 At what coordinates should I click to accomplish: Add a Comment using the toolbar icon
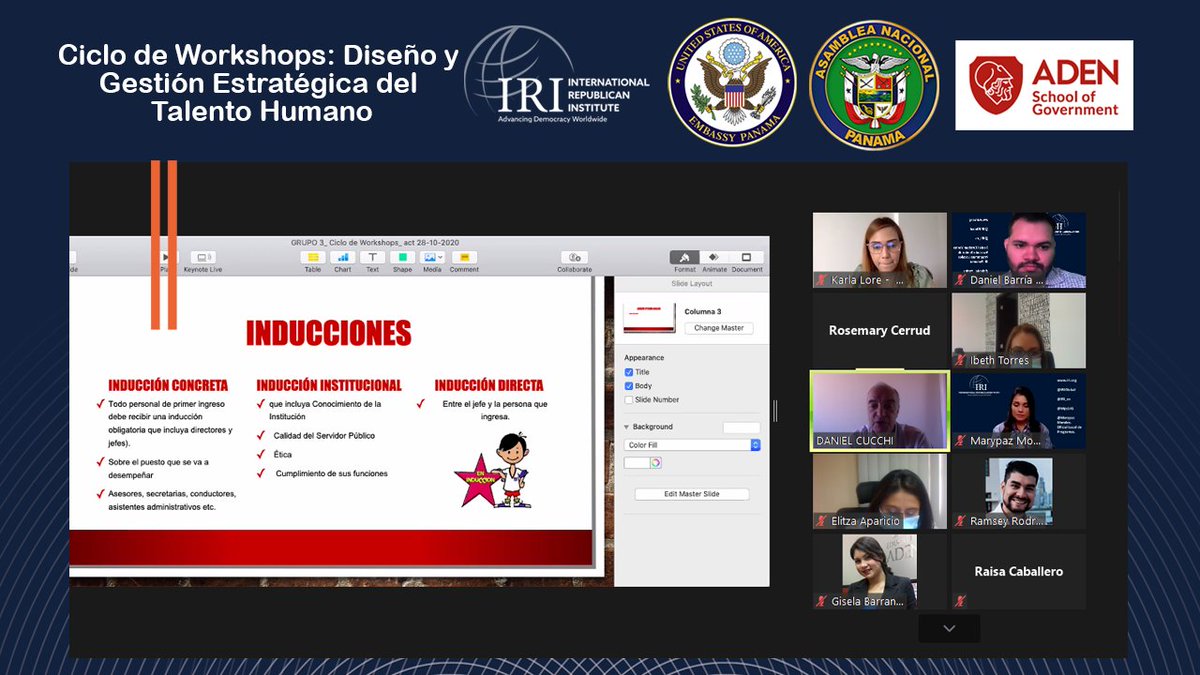(x=464, y=258)
